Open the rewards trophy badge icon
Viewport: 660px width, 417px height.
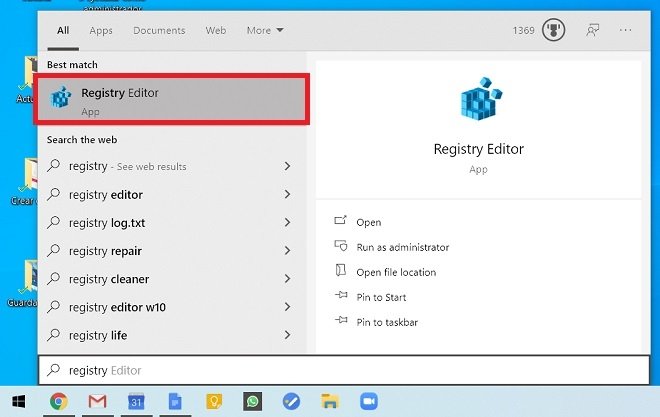[x=553, y=30]
